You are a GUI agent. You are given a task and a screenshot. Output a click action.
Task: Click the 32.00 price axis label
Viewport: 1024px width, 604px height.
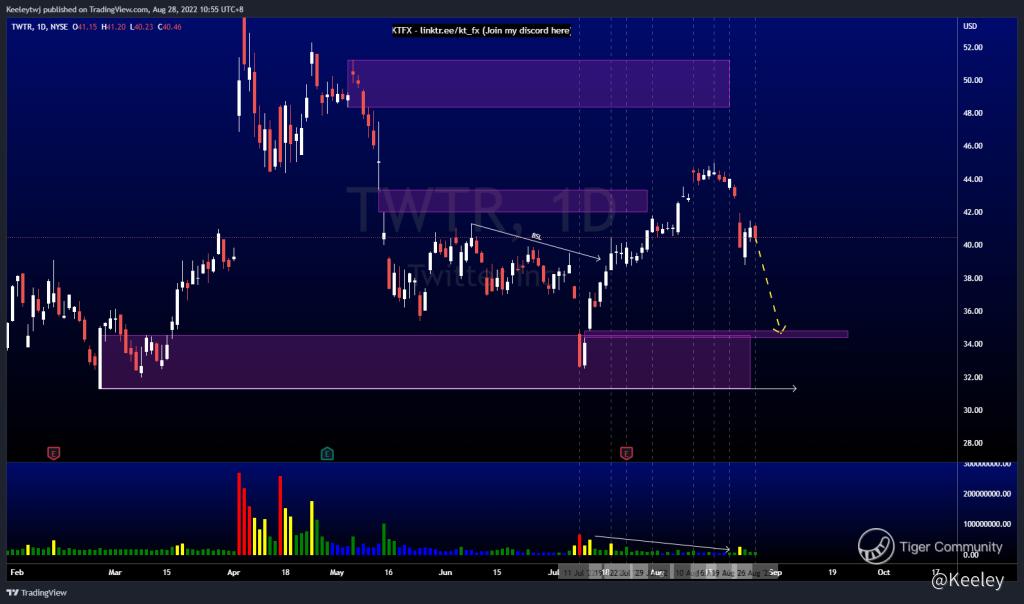(x=972, y=377)
